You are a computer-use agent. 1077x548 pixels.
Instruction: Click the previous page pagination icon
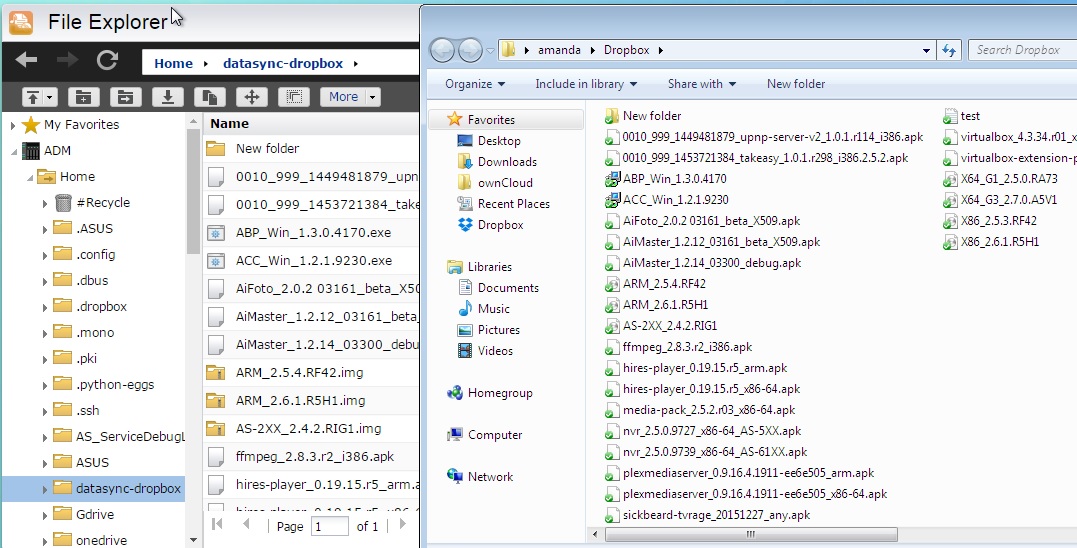click(x=246, y=525)
